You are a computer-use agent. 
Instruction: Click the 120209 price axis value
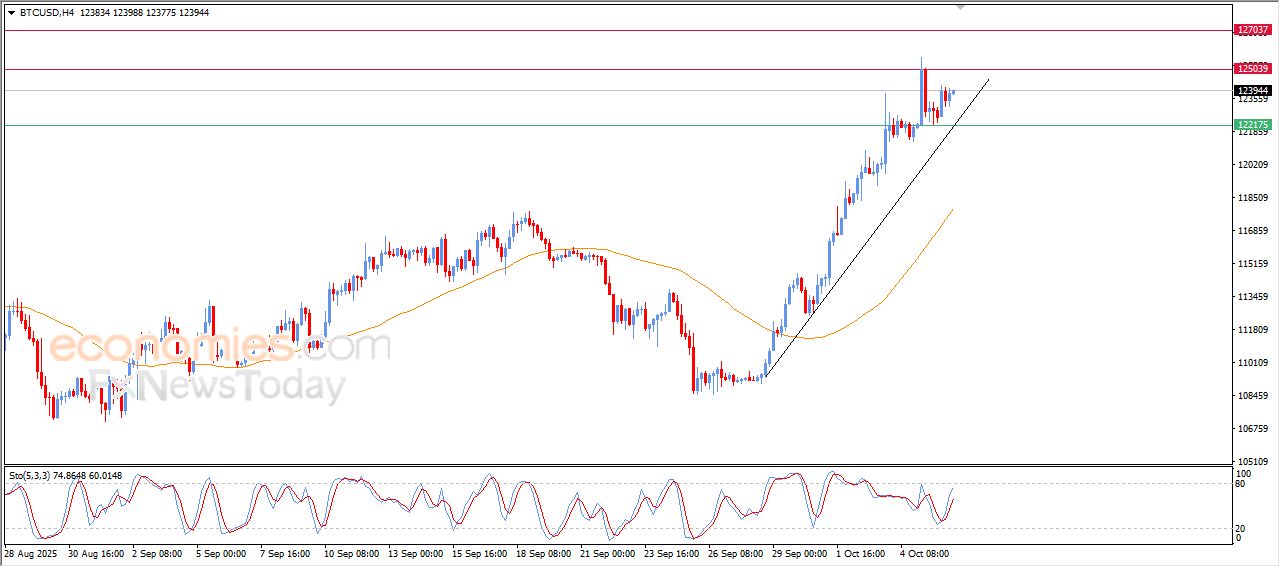click(x=1252, y=165)
